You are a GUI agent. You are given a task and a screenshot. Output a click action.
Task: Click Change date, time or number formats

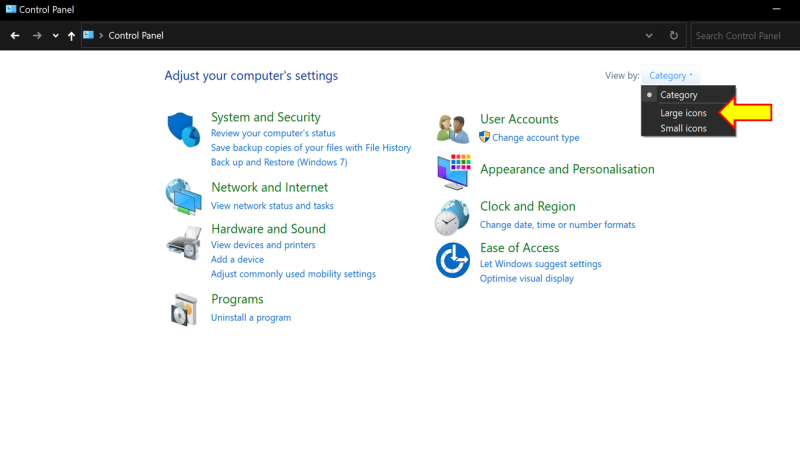pyautogui.click(x=557, y=224)
